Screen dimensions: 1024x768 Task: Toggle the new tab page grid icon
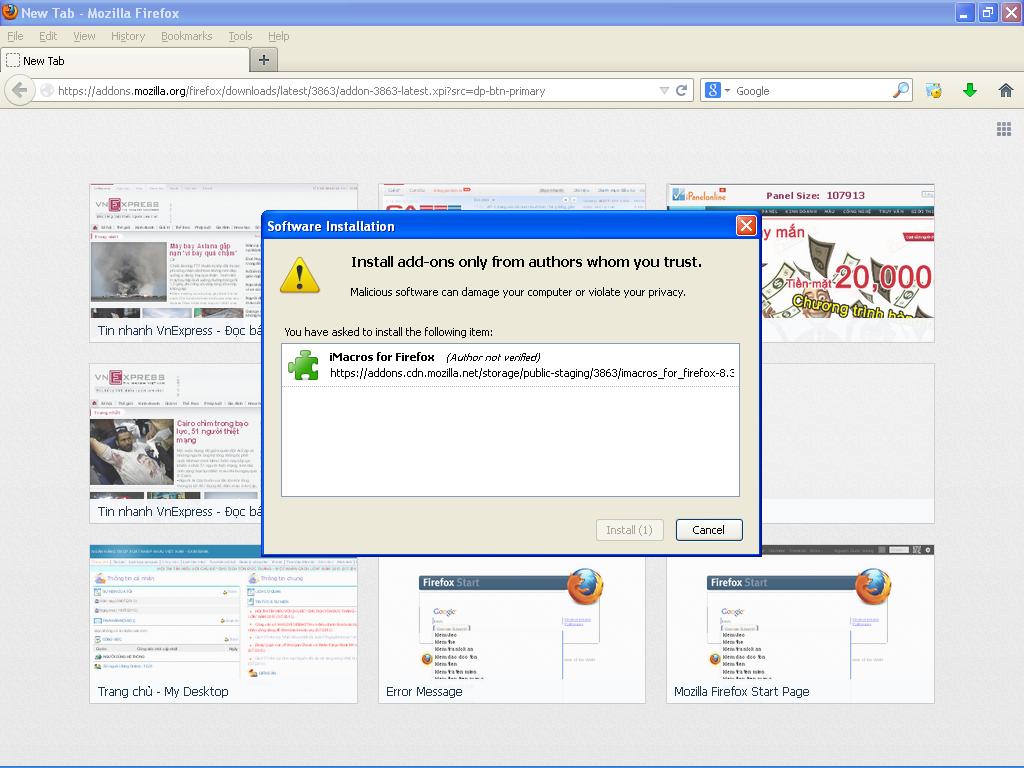tap(1004, 129)
